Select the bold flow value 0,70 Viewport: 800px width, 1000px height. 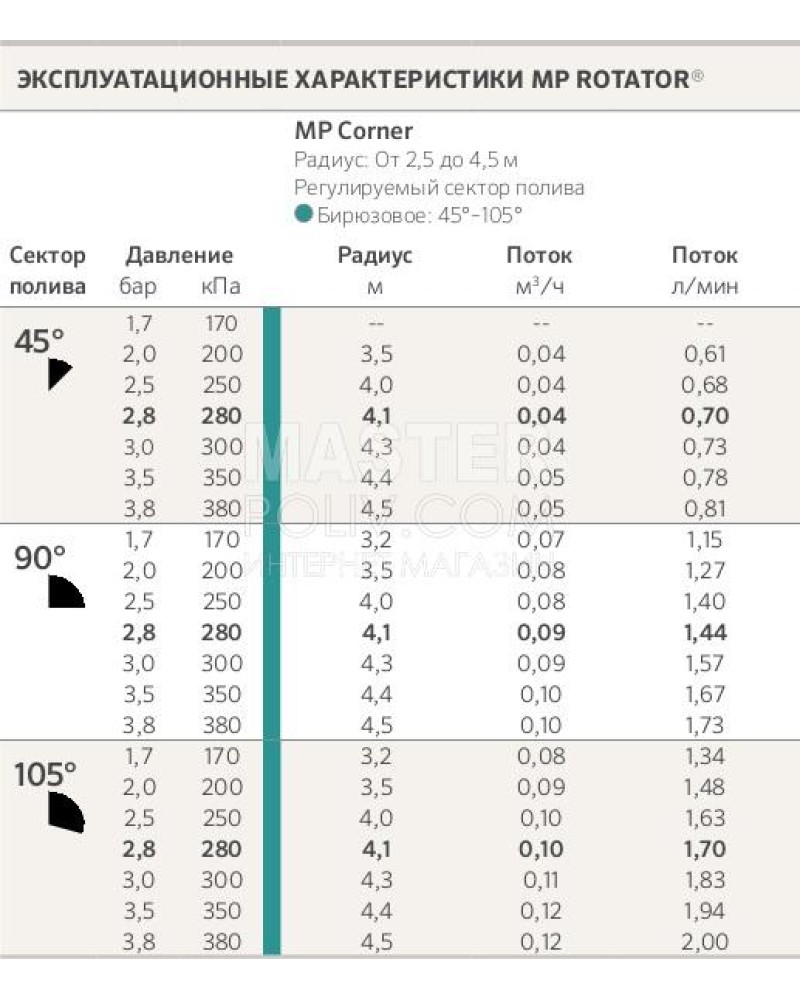[x=704, y=416]
